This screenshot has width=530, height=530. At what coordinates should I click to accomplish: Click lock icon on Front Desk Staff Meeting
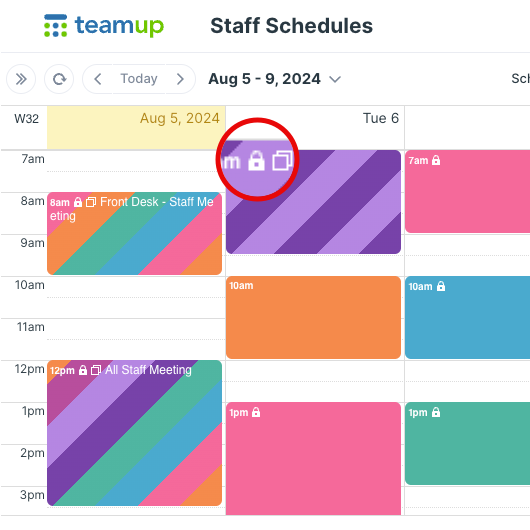pyautogui.click(x=78, y=202)
